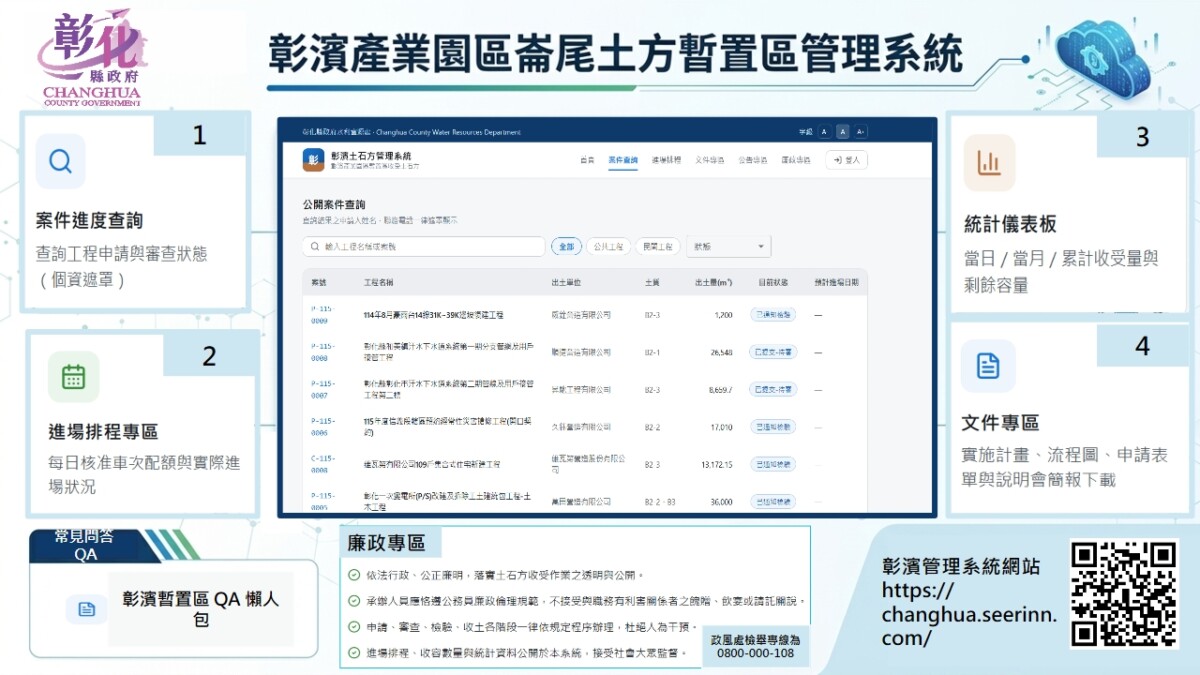Click the status badge in row P-115-0005
1200x675 pixels.
[772, 500]
